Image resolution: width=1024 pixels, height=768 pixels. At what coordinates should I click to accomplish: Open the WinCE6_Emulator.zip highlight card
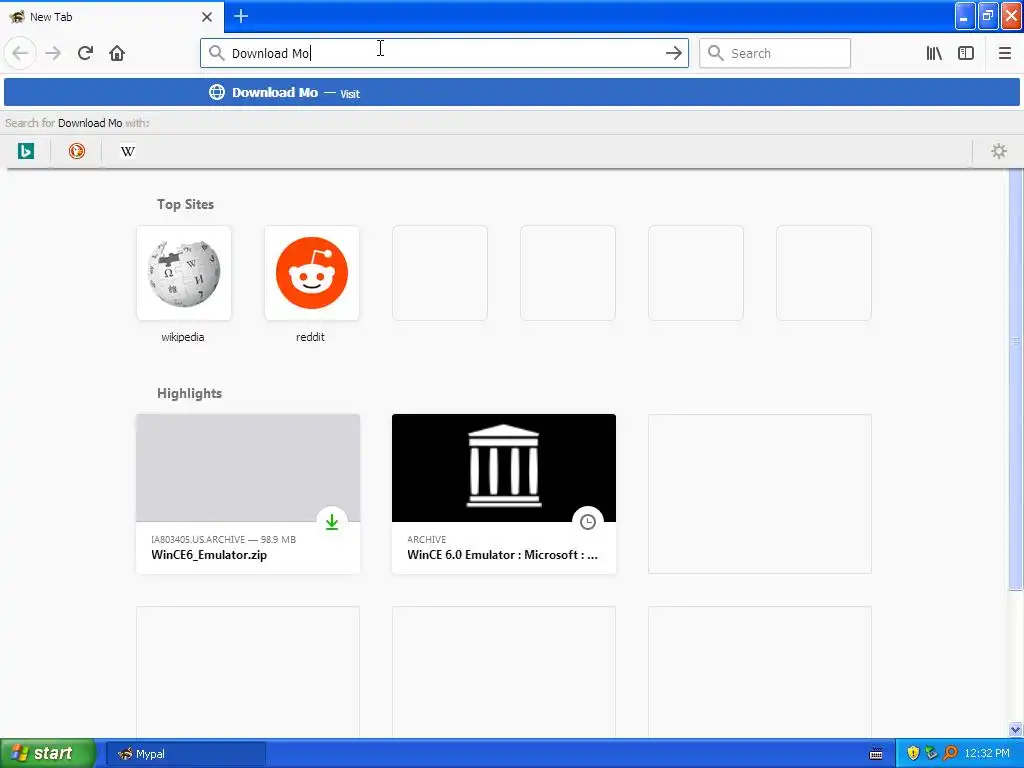248,494
